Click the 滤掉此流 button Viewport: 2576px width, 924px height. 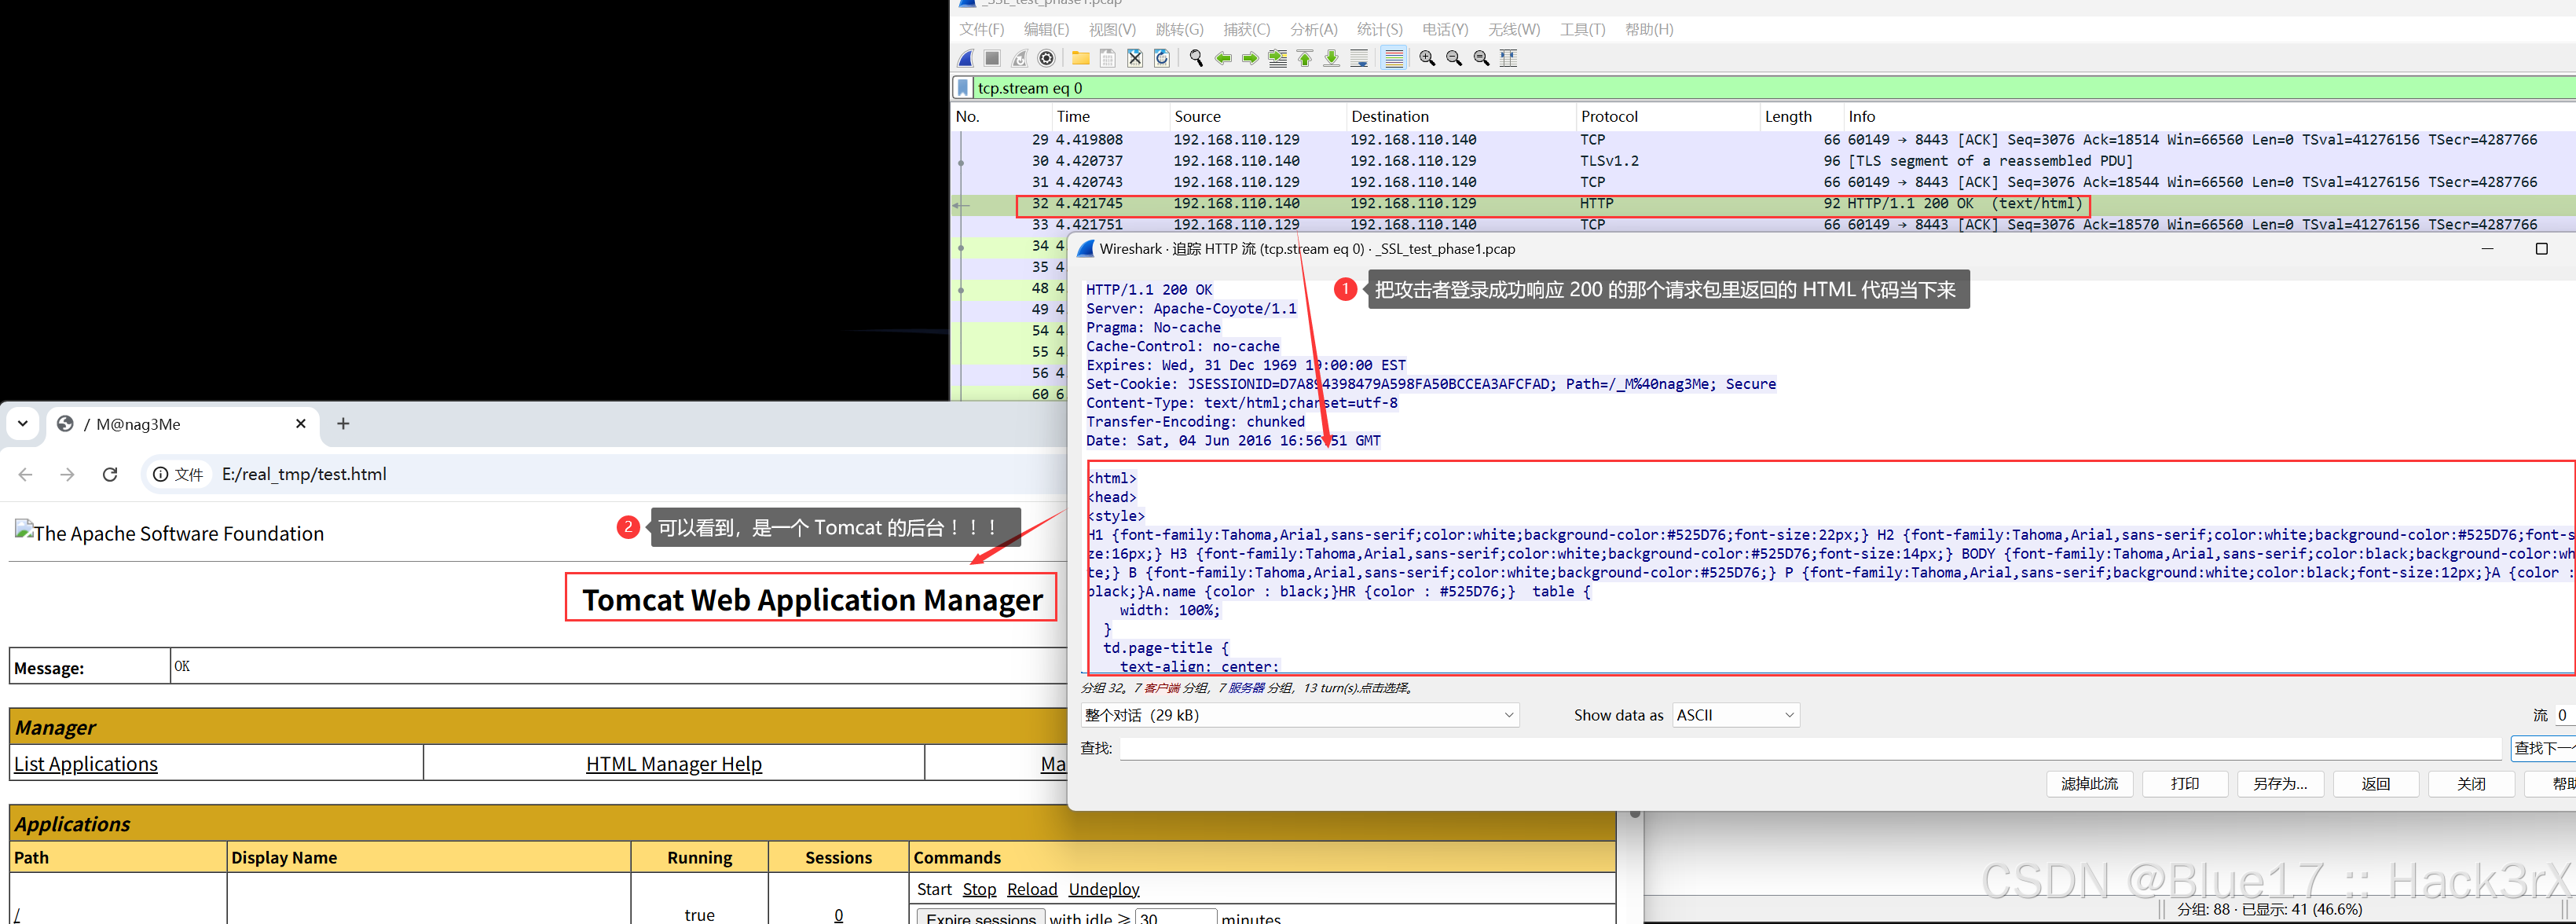click(x=2089, y=784)
